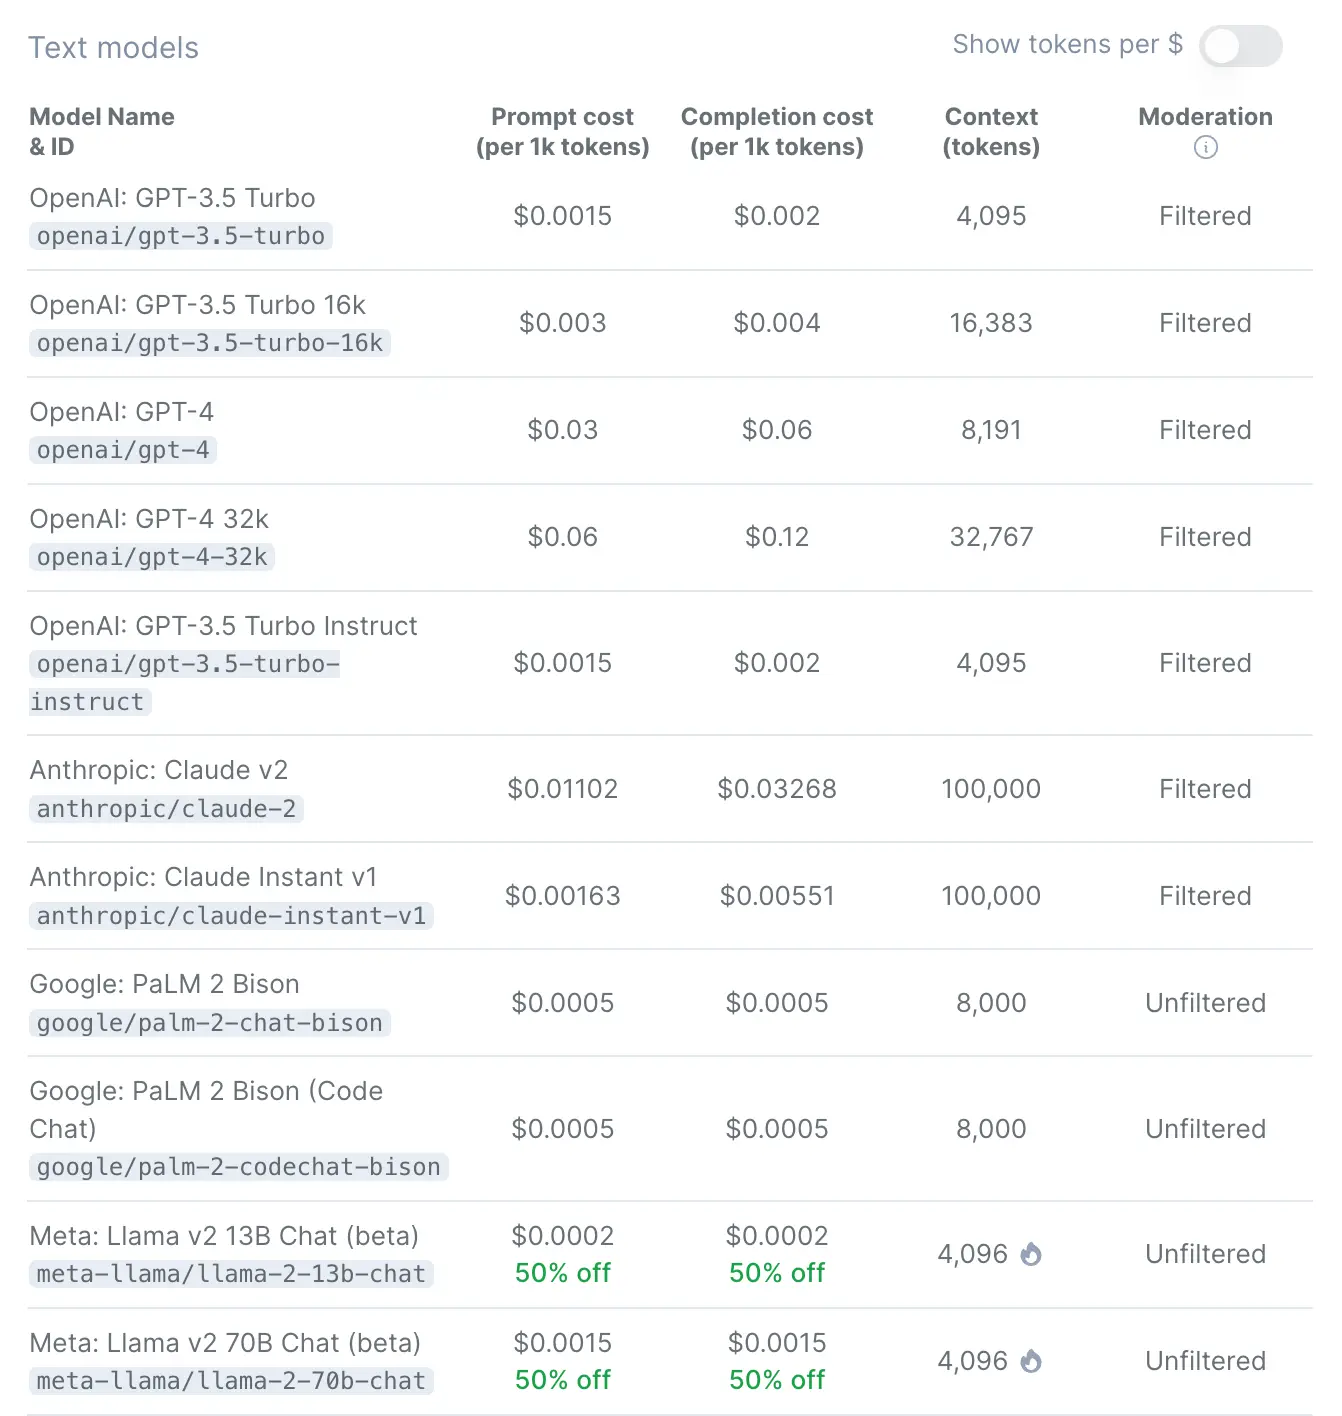Toggle the Show tokens per $ switch

pos(1240,46)
